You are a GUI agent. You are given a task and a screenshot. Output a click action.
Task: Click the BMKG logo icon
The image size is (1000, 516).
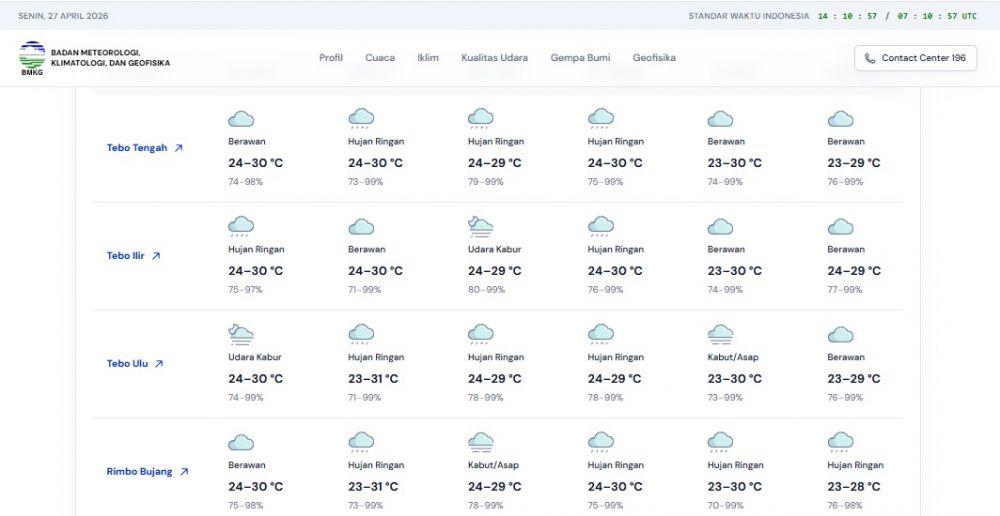(32, 57)
